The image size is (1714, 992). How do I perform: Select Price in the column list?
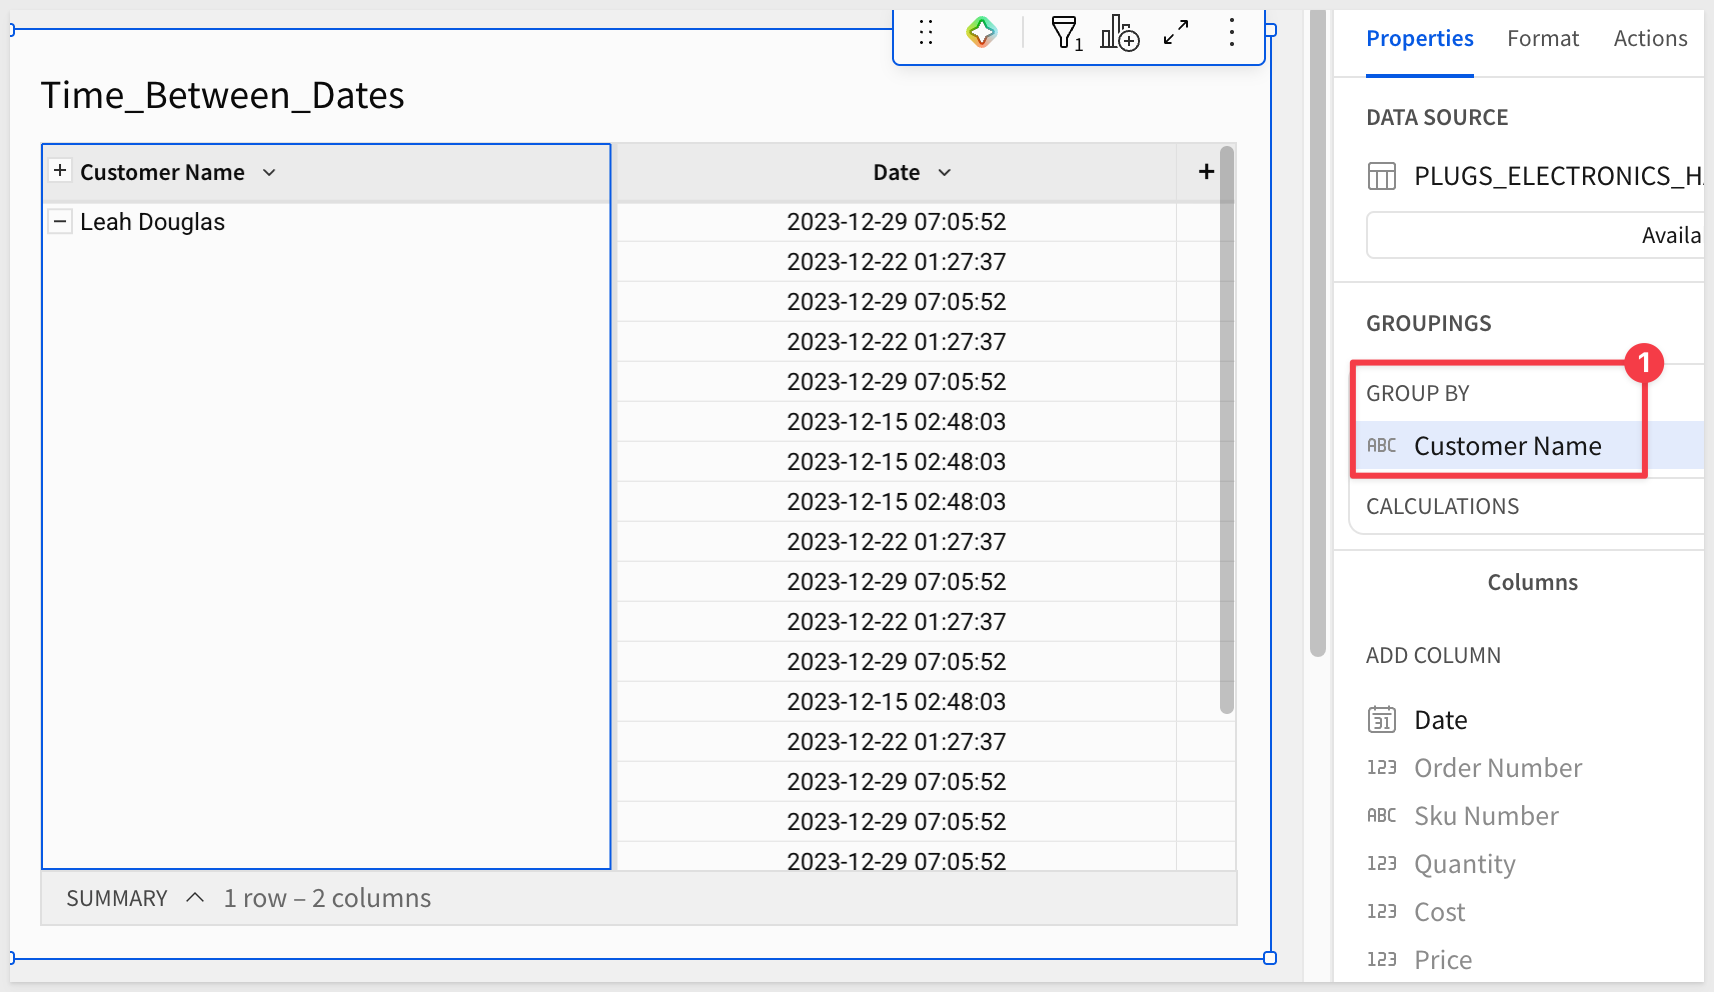(x=1443, y=960)
